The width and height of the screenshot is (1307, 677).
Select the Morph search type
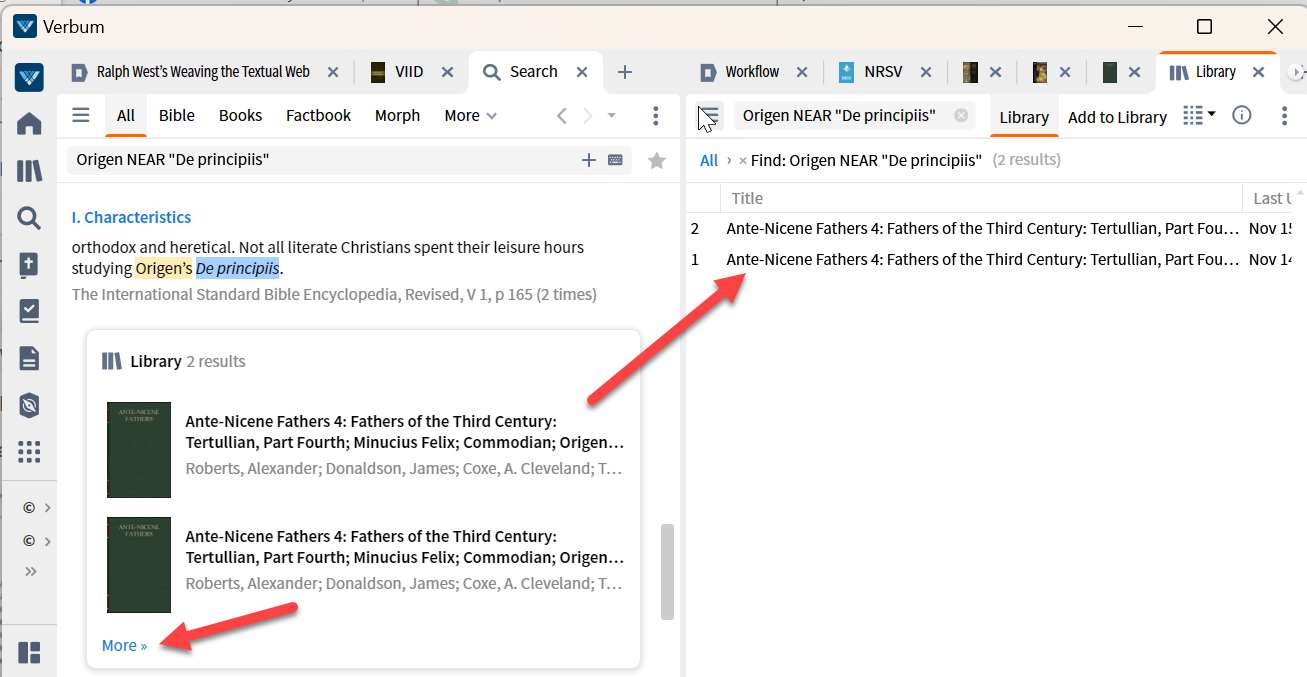tap(398, 116)
